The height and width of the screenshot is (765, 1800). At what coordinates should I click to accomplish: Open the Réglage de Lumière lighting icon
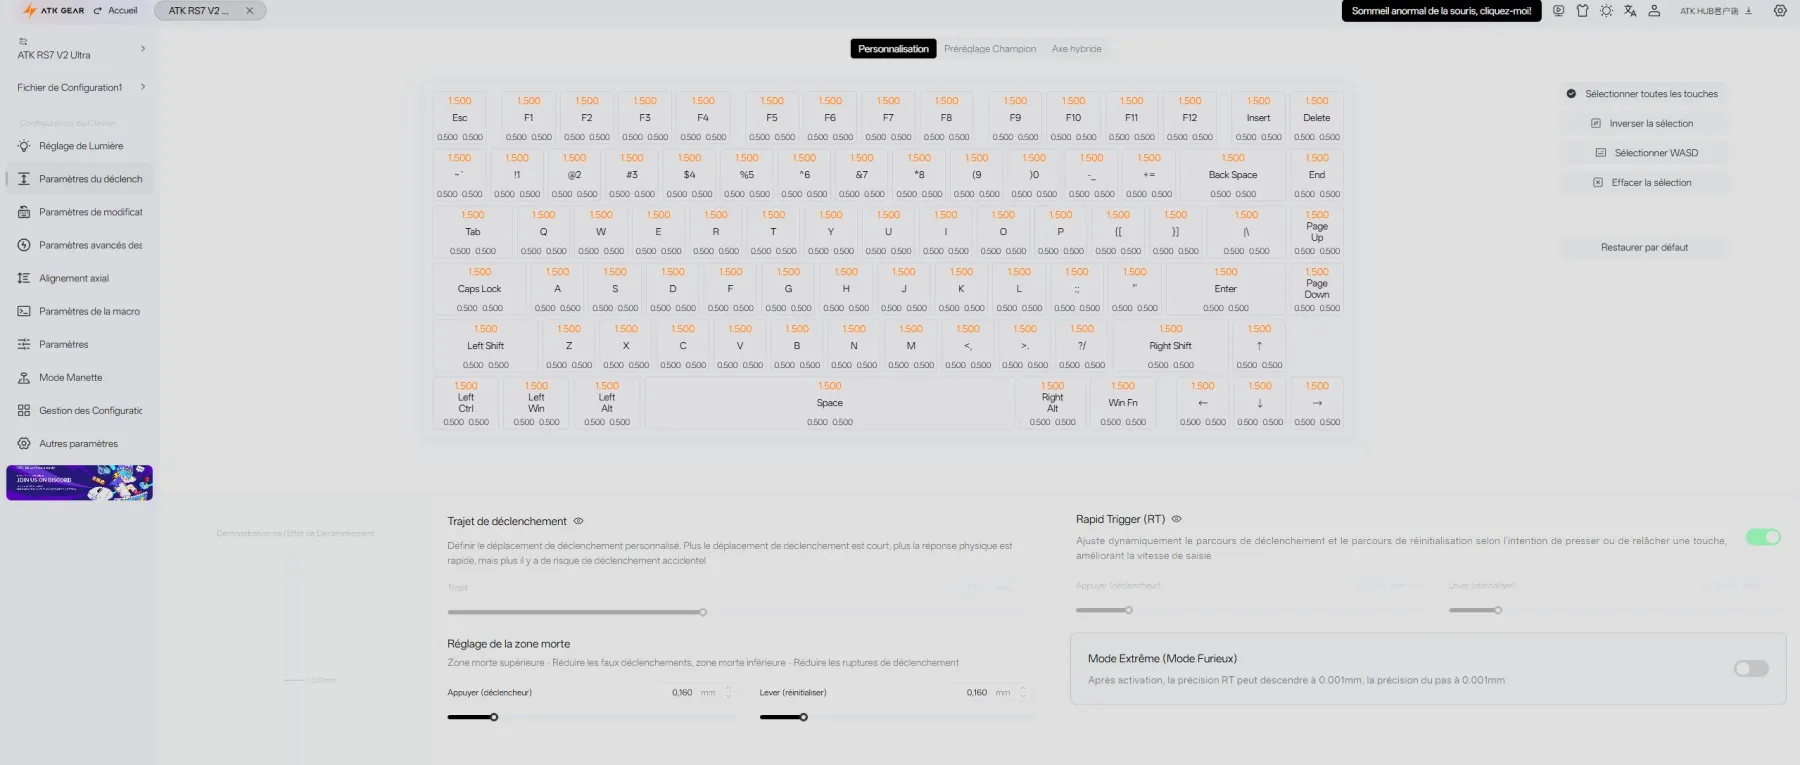(24, 146)
